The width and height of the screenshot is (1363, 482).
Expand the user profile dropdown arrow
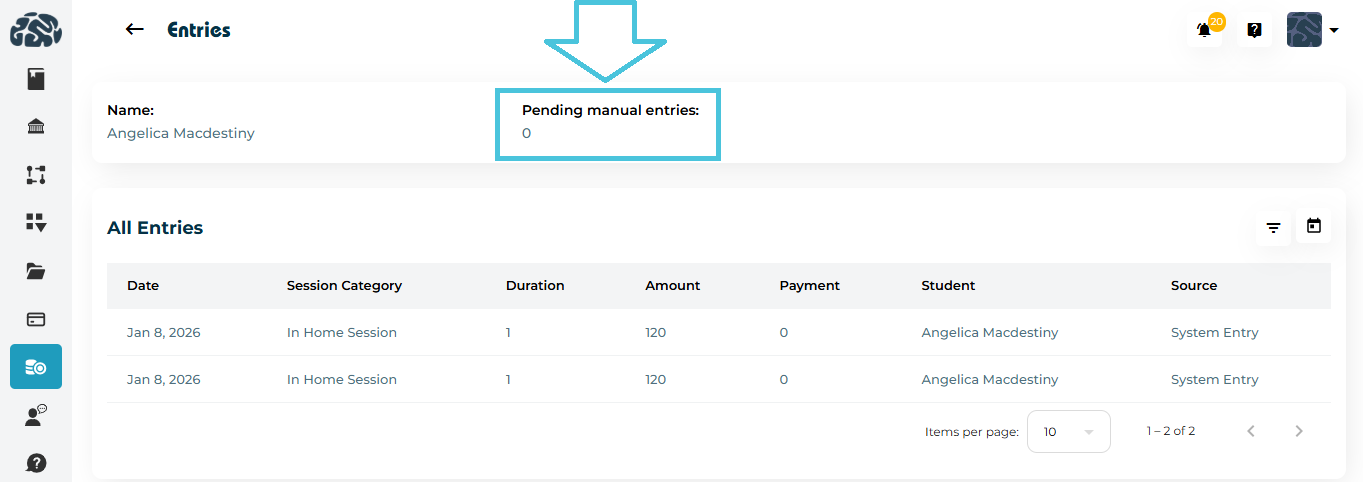click(x=1334, y=31)
